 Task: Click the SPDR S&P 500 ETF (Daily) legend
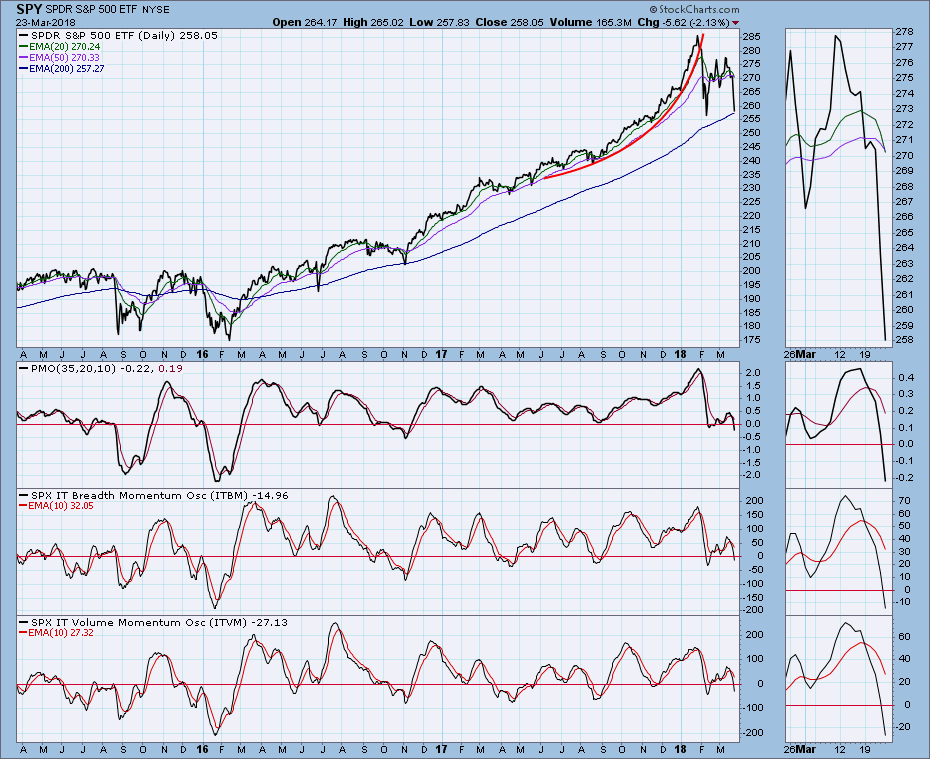[119, 36]
